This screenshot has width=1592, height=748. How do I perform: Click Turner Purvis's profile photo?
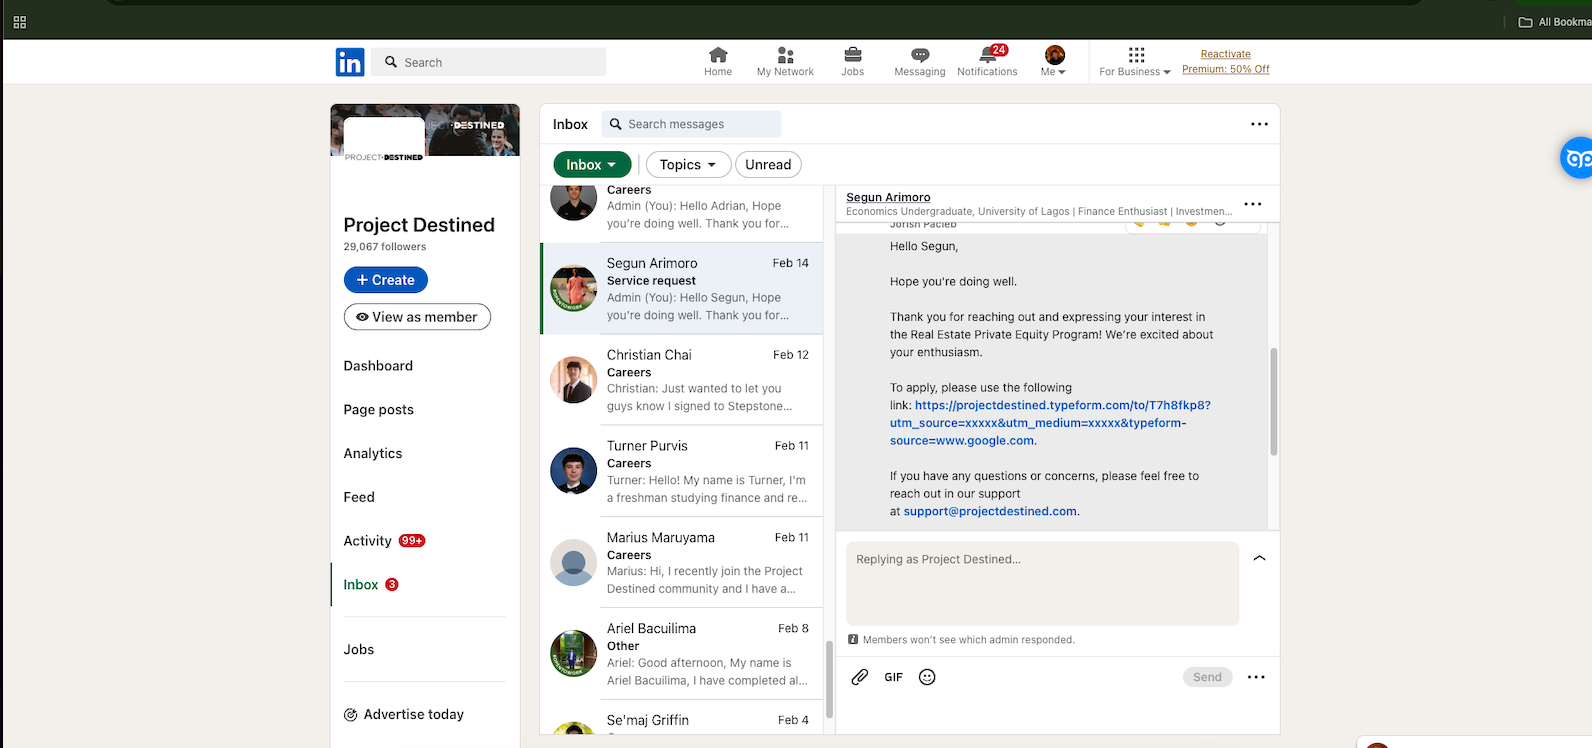point(574,471)
